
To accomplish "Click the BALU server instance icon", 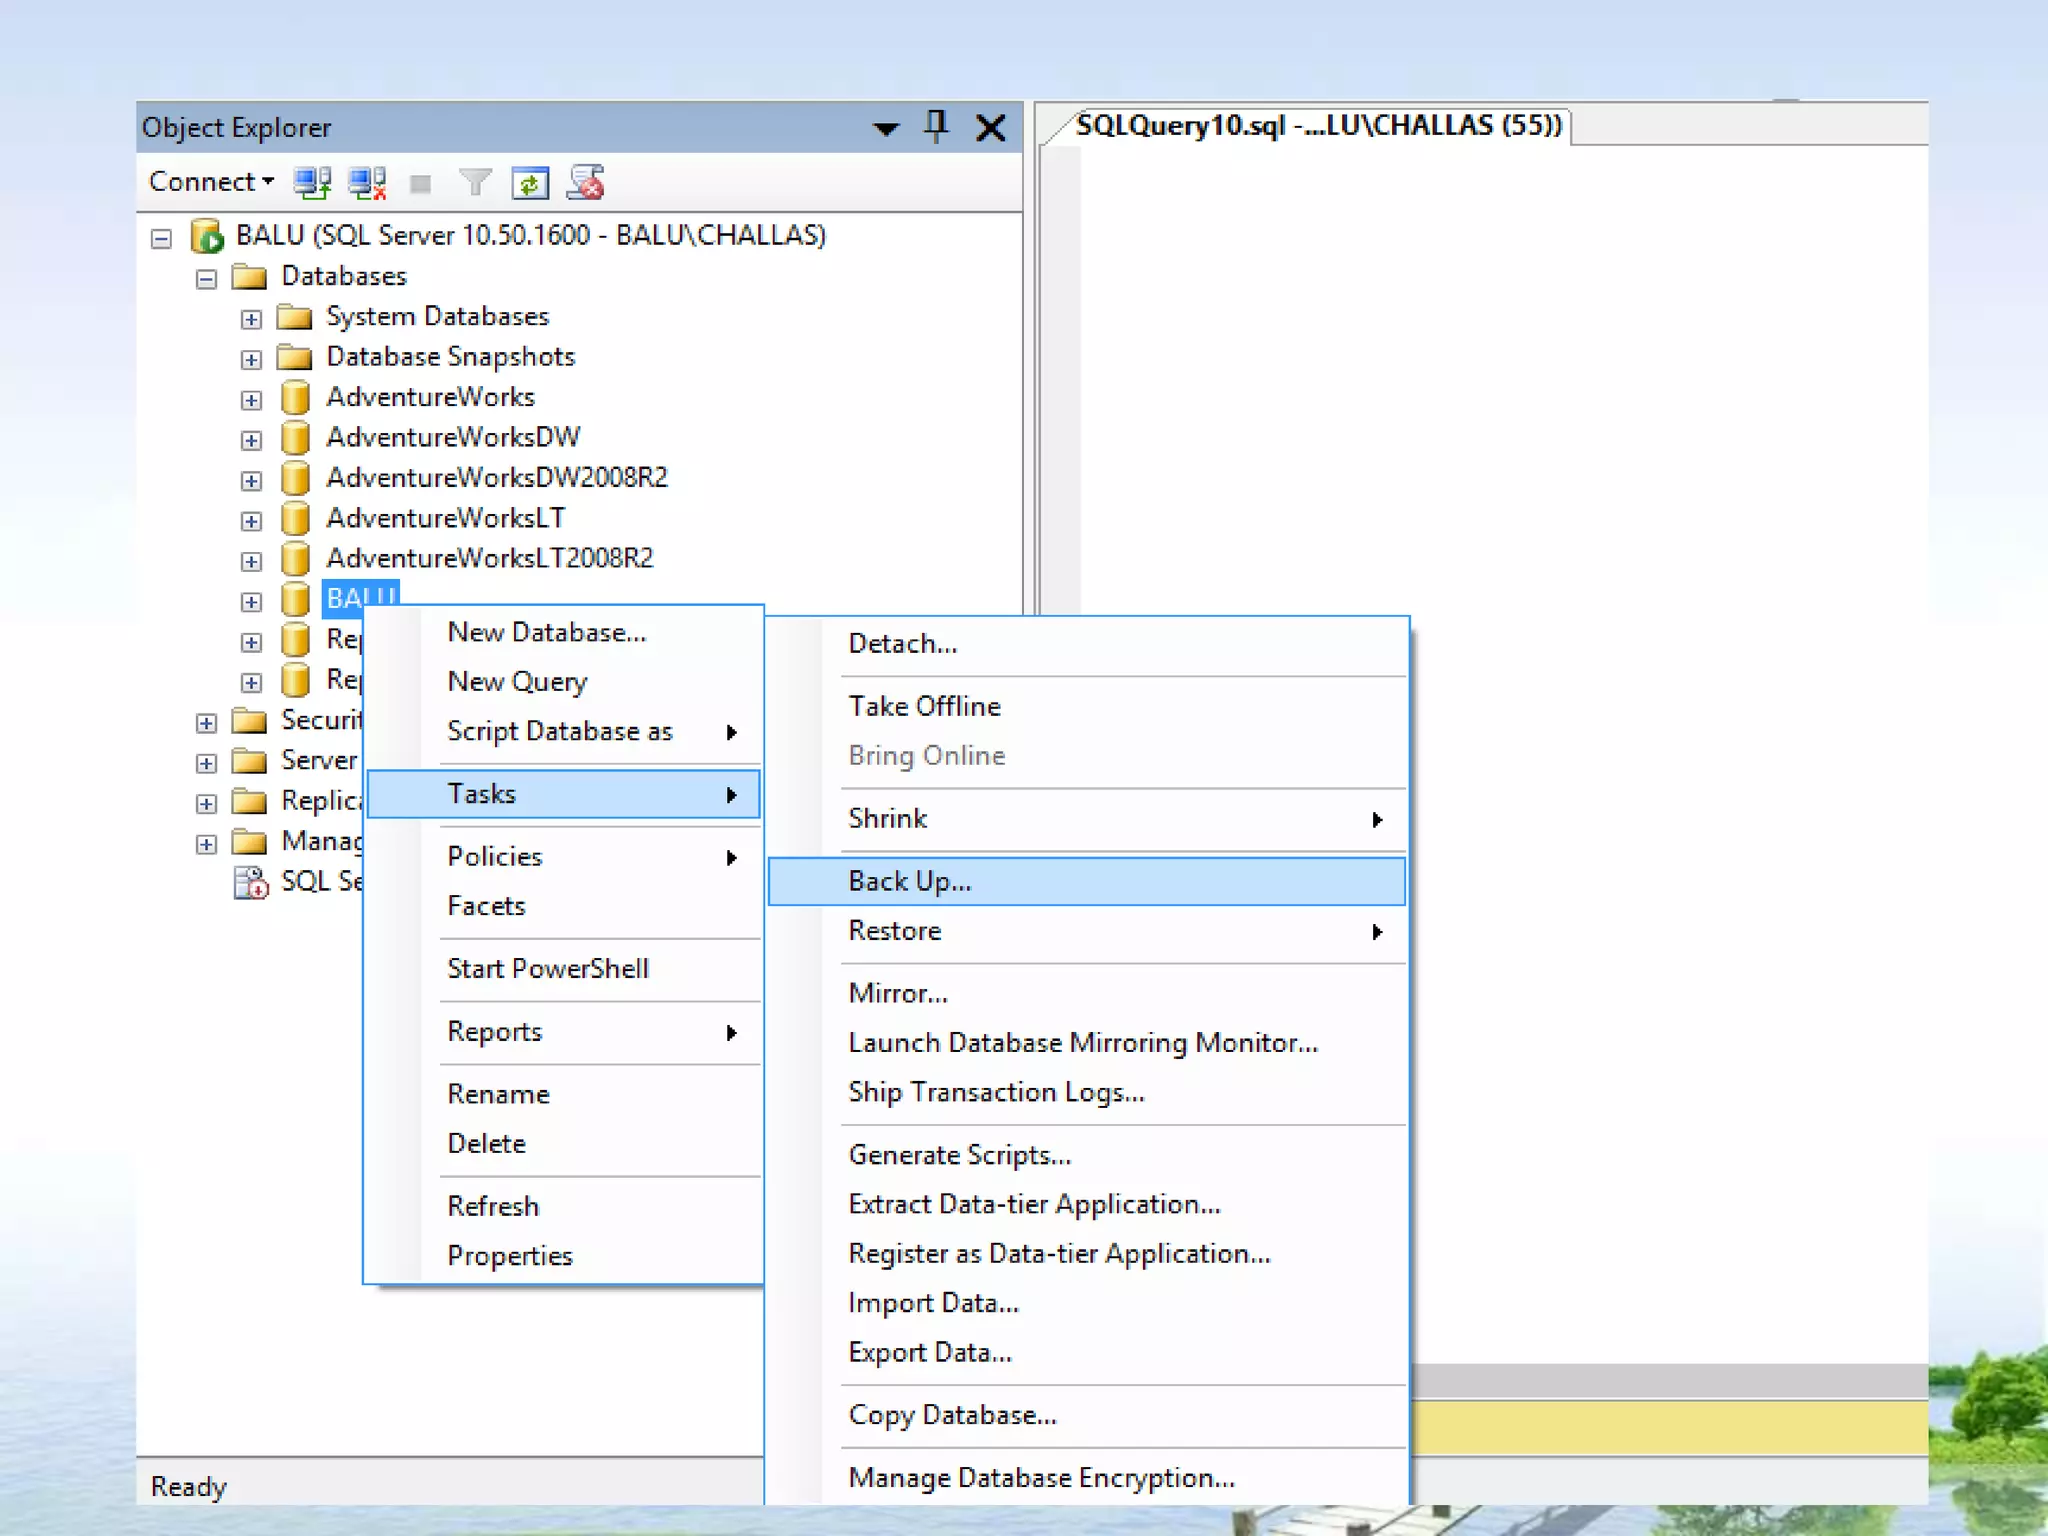I will pos(207,236).
